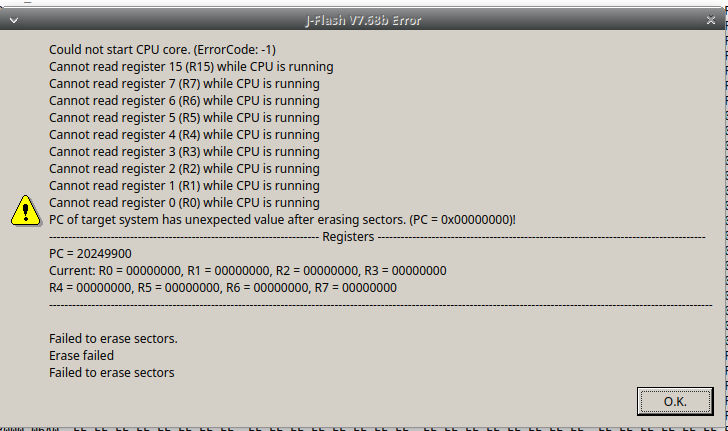The image size is (728, 431).
Task: Select the register 7 (R7) error line
Action: [x=184, y=83]
